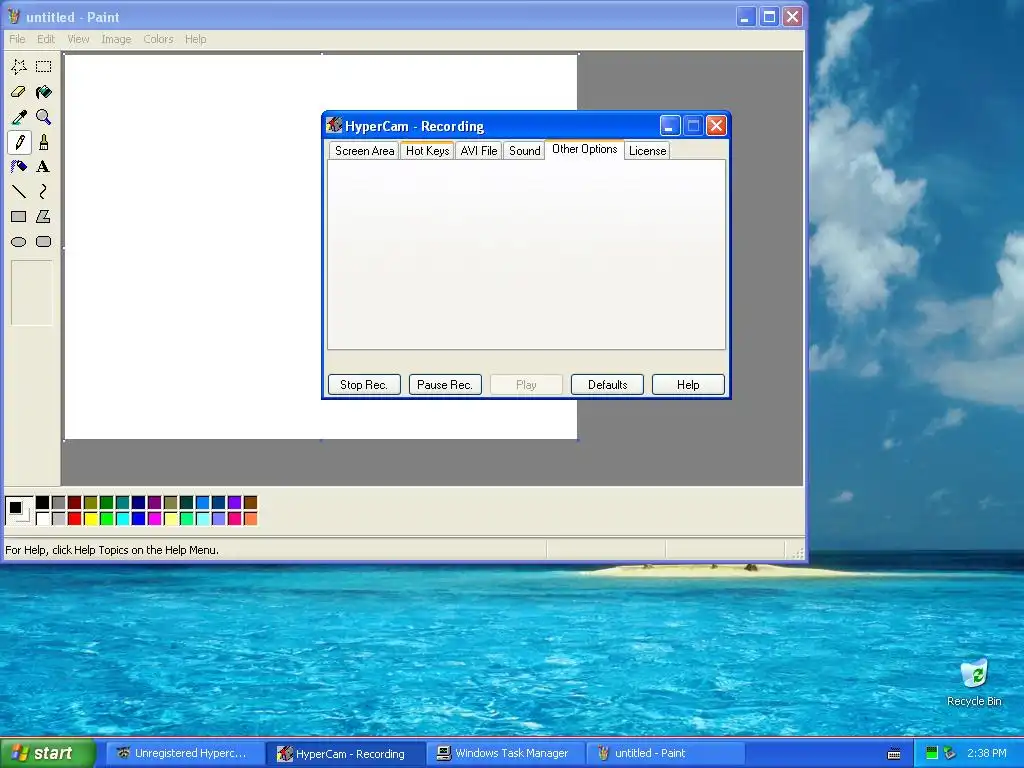Choose the Brush tool in Paint
The height and width of the screenshot is (768, 1024).
[x=44, y=142]
